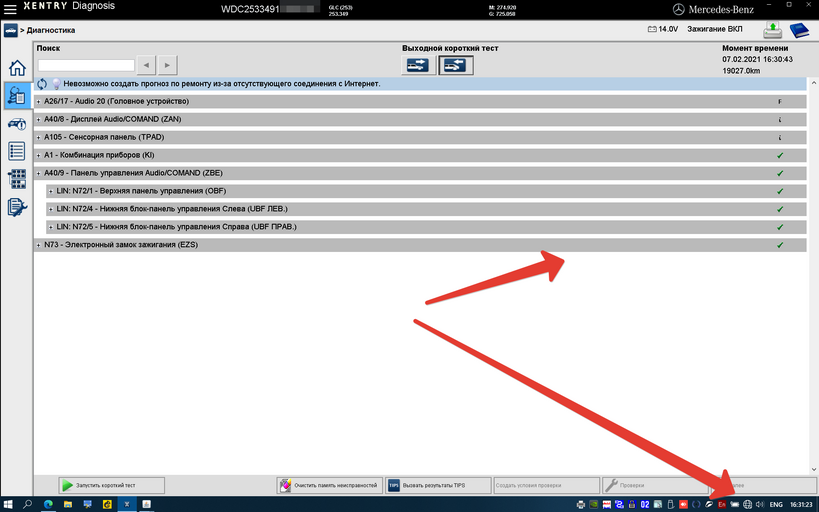Open the checklist sidebar icon

(17, 151)
